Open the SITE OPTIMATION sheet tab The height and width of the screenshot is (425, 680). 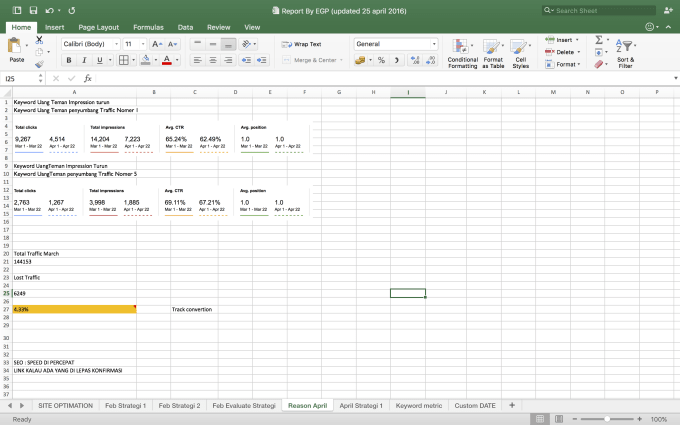(x=65, y=405)
